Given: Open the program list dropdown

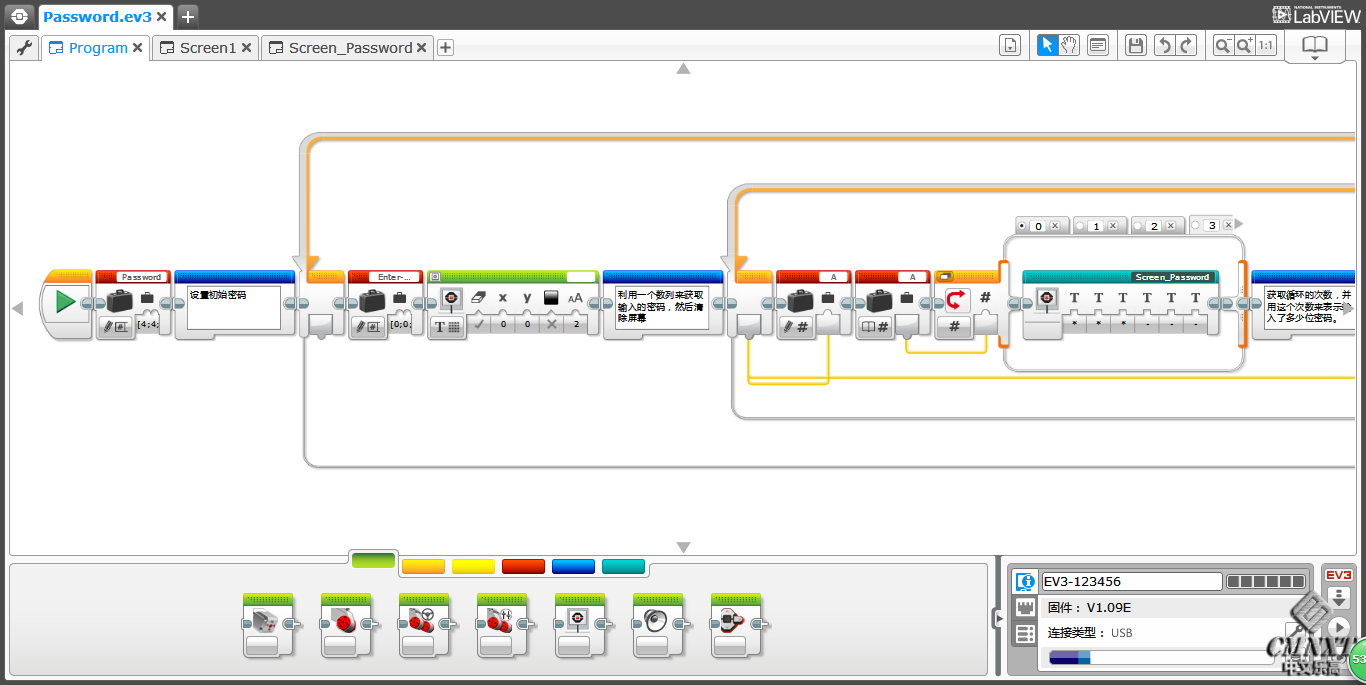Looking at the screenshot, I should [1010, 45].
